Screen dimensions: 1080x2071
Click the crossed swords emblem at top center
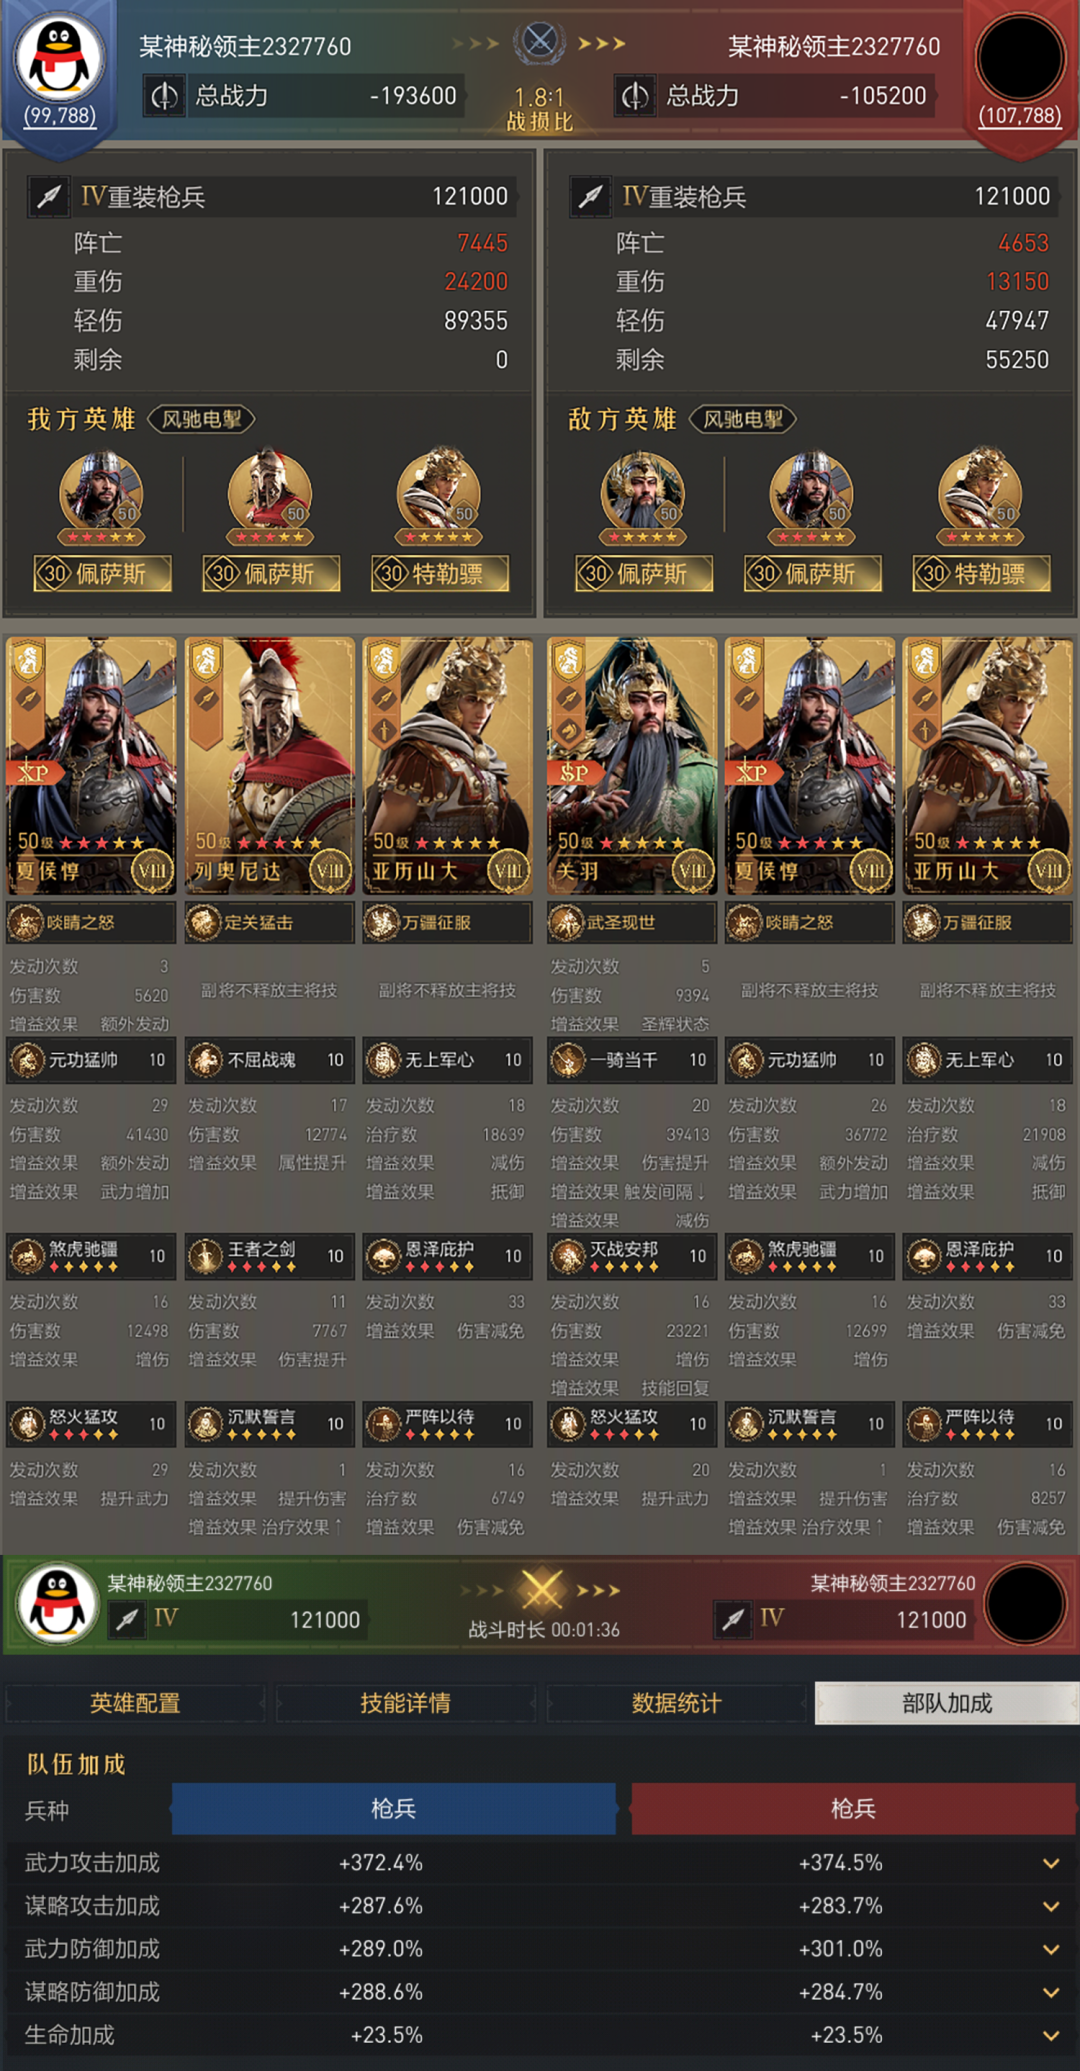540,42
